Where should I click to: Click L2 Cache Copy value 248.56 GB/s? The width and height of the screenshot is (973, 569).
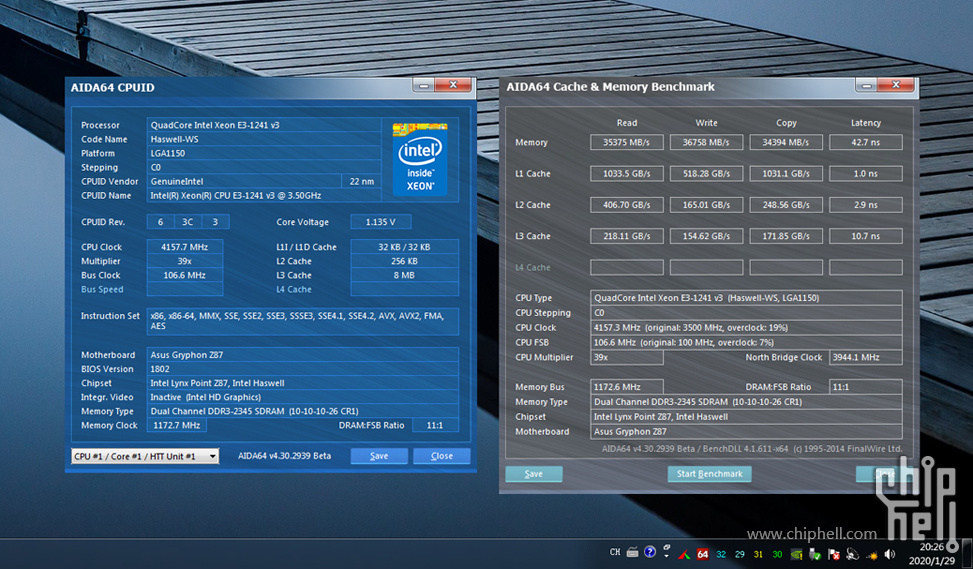pos(786,205)
